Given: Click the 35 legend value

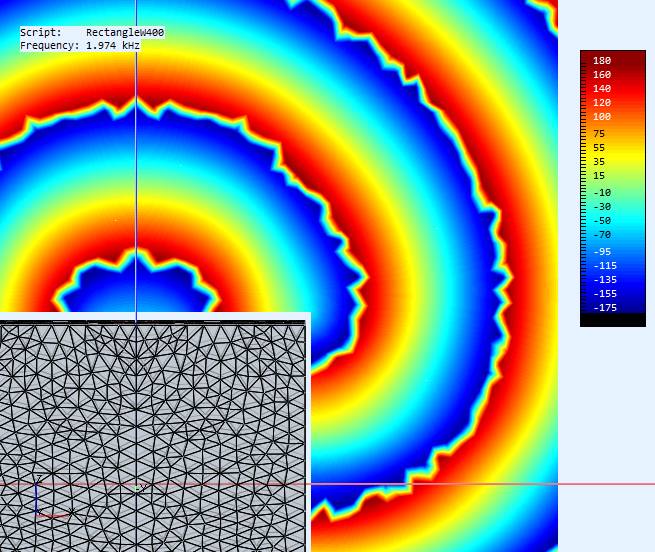Looking at the screenshot, I should pos(599,162).
